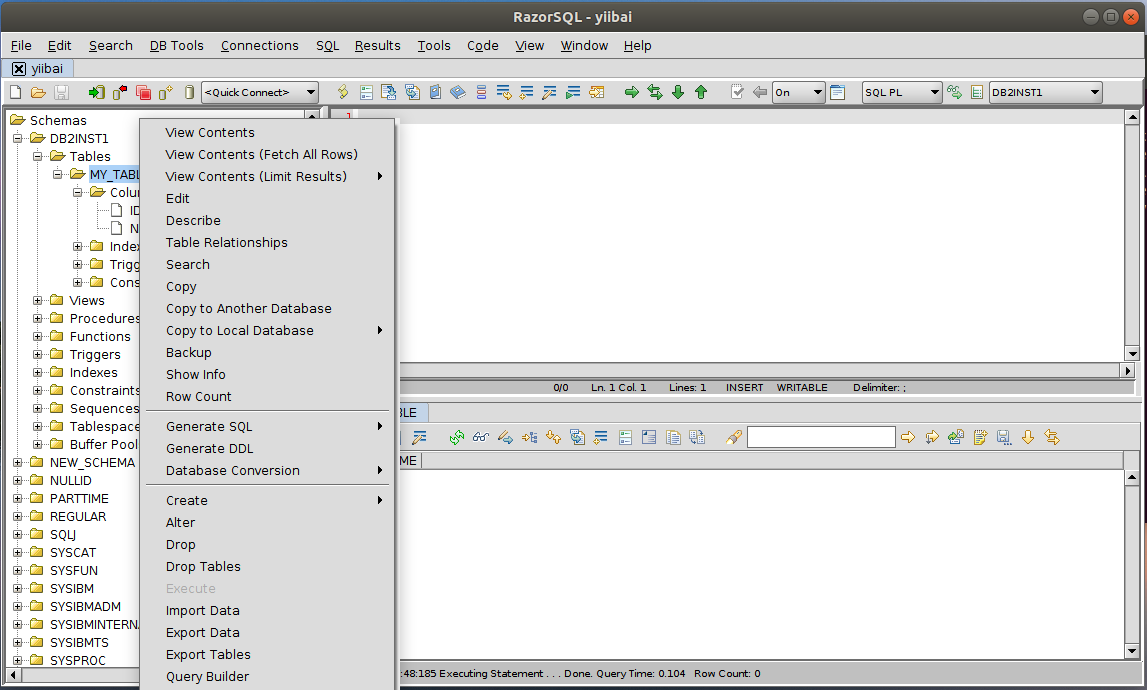This screenshot has height=690, width=1147.
Task: Click the schema tree horizontal scrollbar left arrow
Action: coord(13,675)
